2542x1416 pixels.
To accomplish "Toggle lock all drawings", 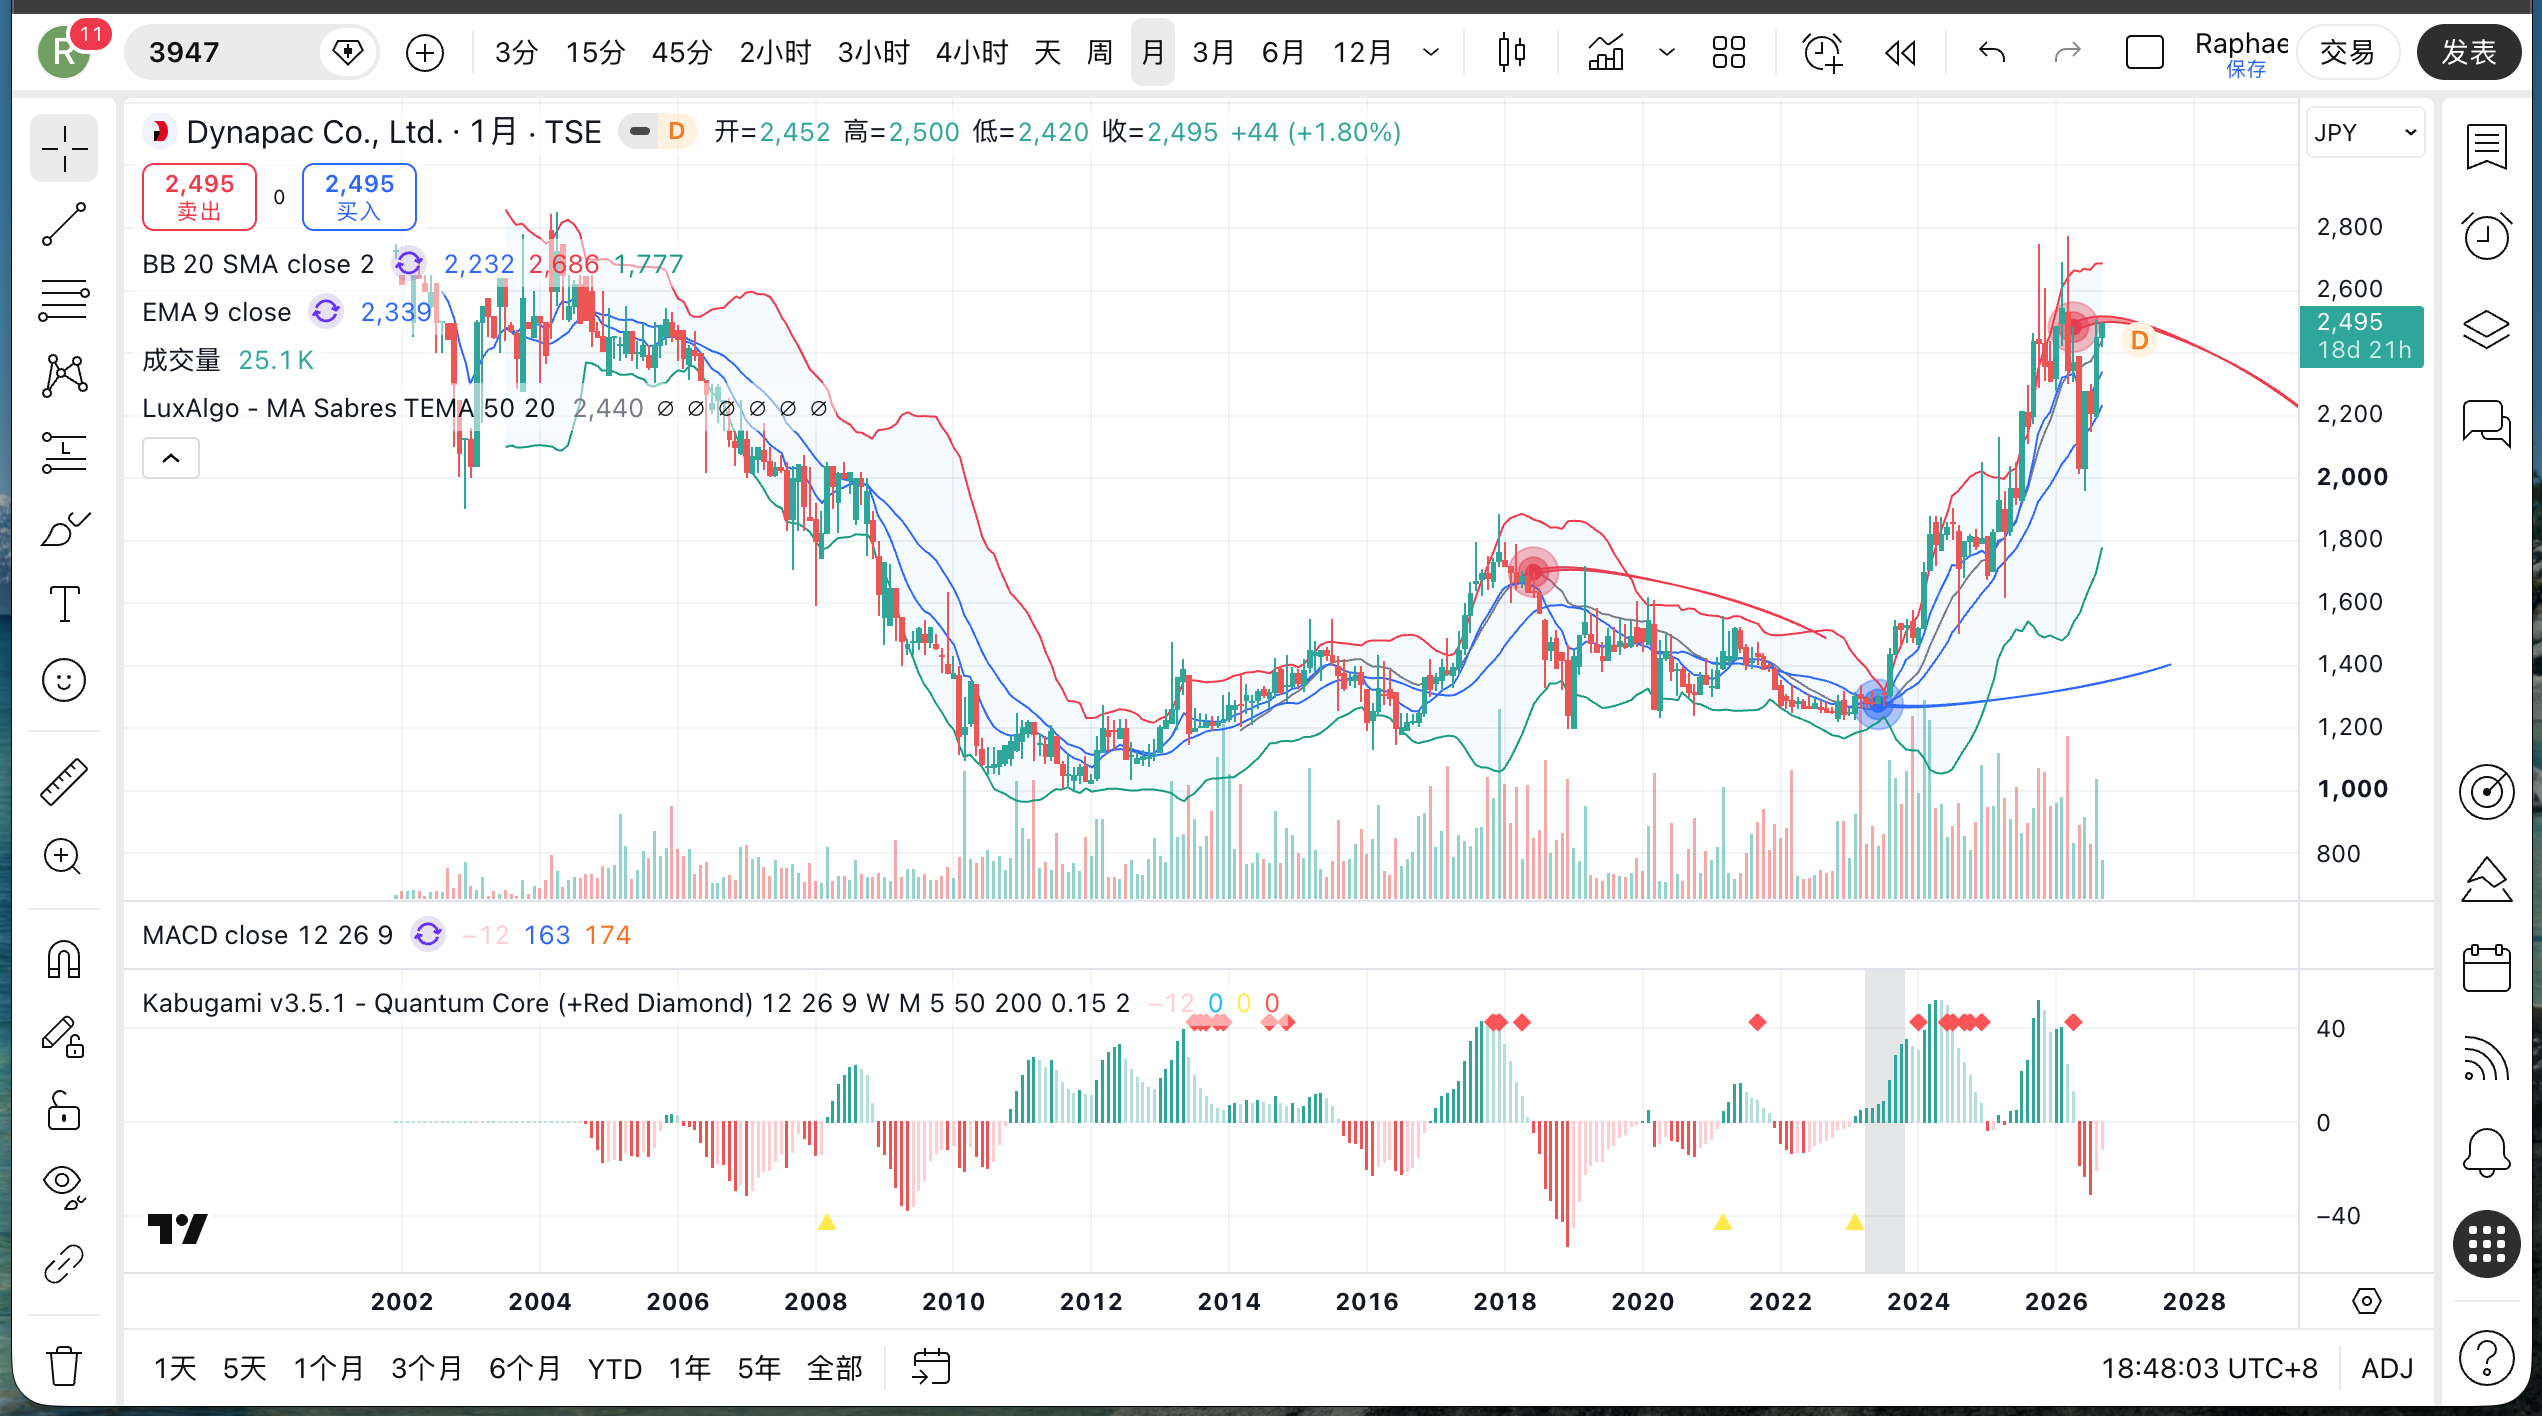I will pos(64,1111).
